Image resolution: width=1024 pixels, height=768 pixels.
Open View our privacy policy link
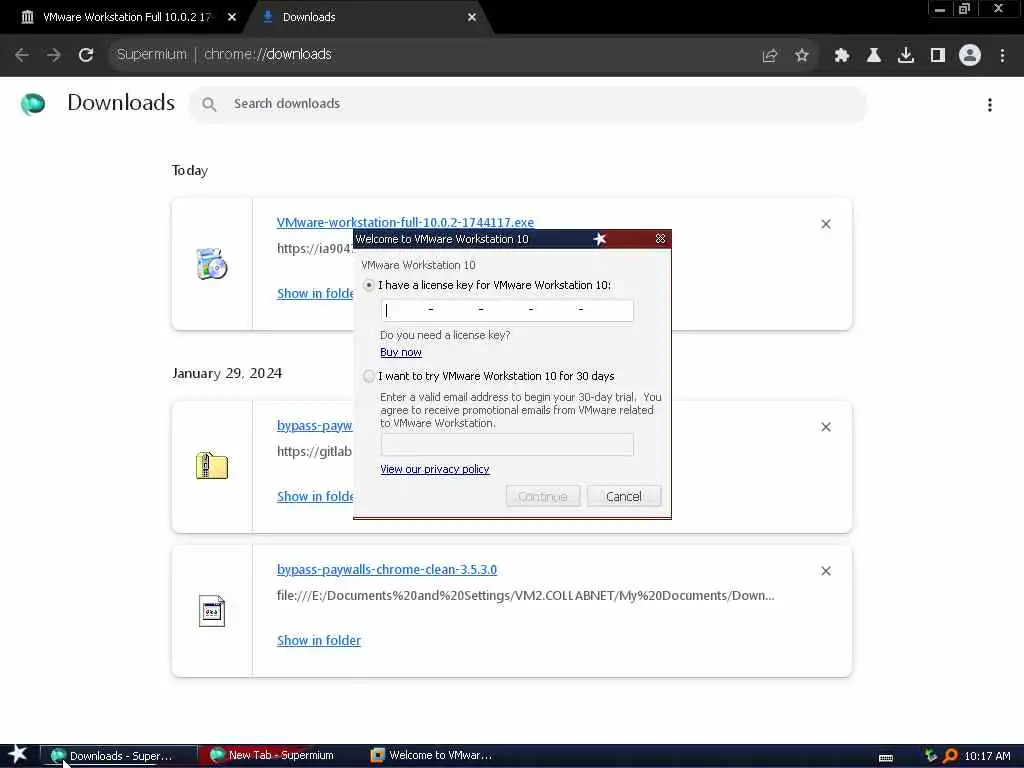click(435, 469)
